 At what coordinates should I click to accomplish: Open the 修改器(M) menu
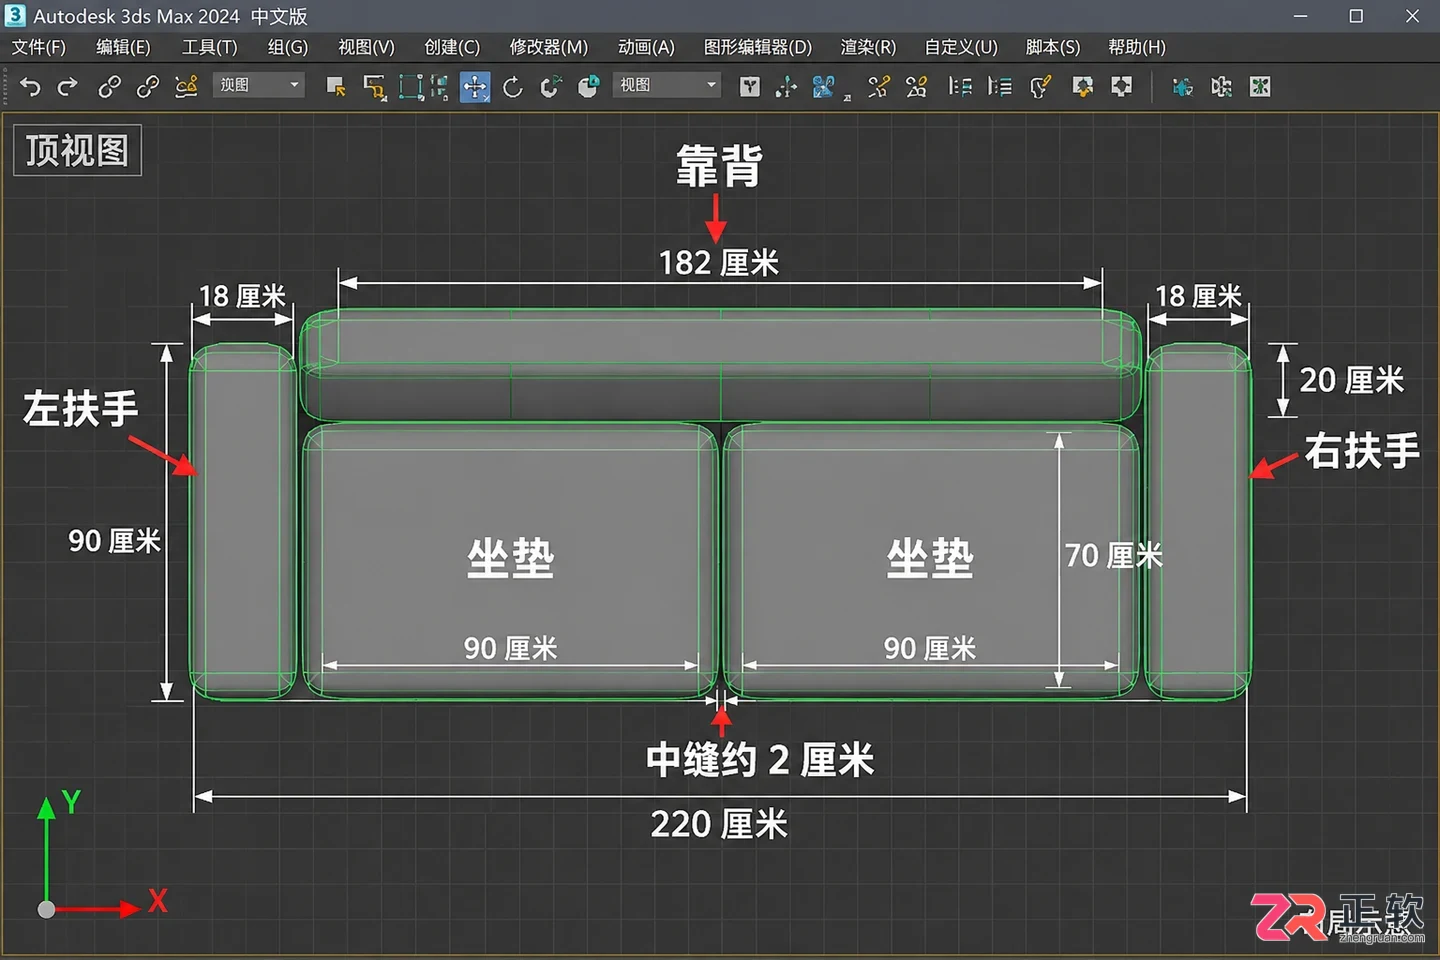tap(549, 47)
